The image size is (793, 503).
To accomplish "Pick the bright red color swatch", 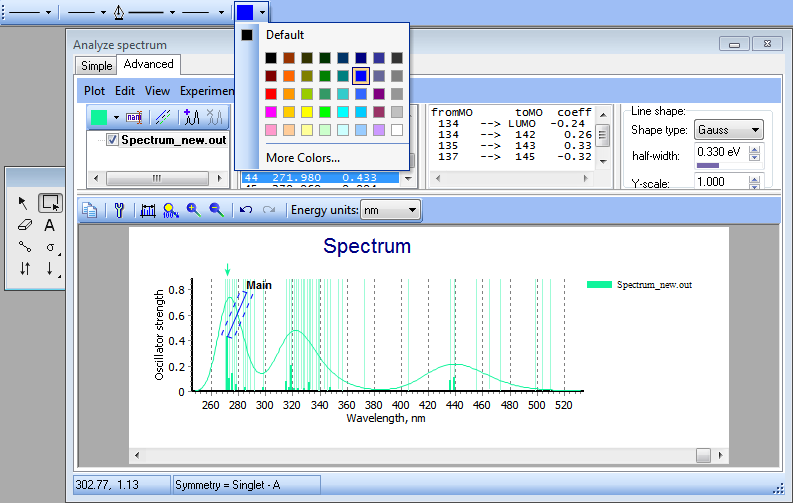I will 271,94.
